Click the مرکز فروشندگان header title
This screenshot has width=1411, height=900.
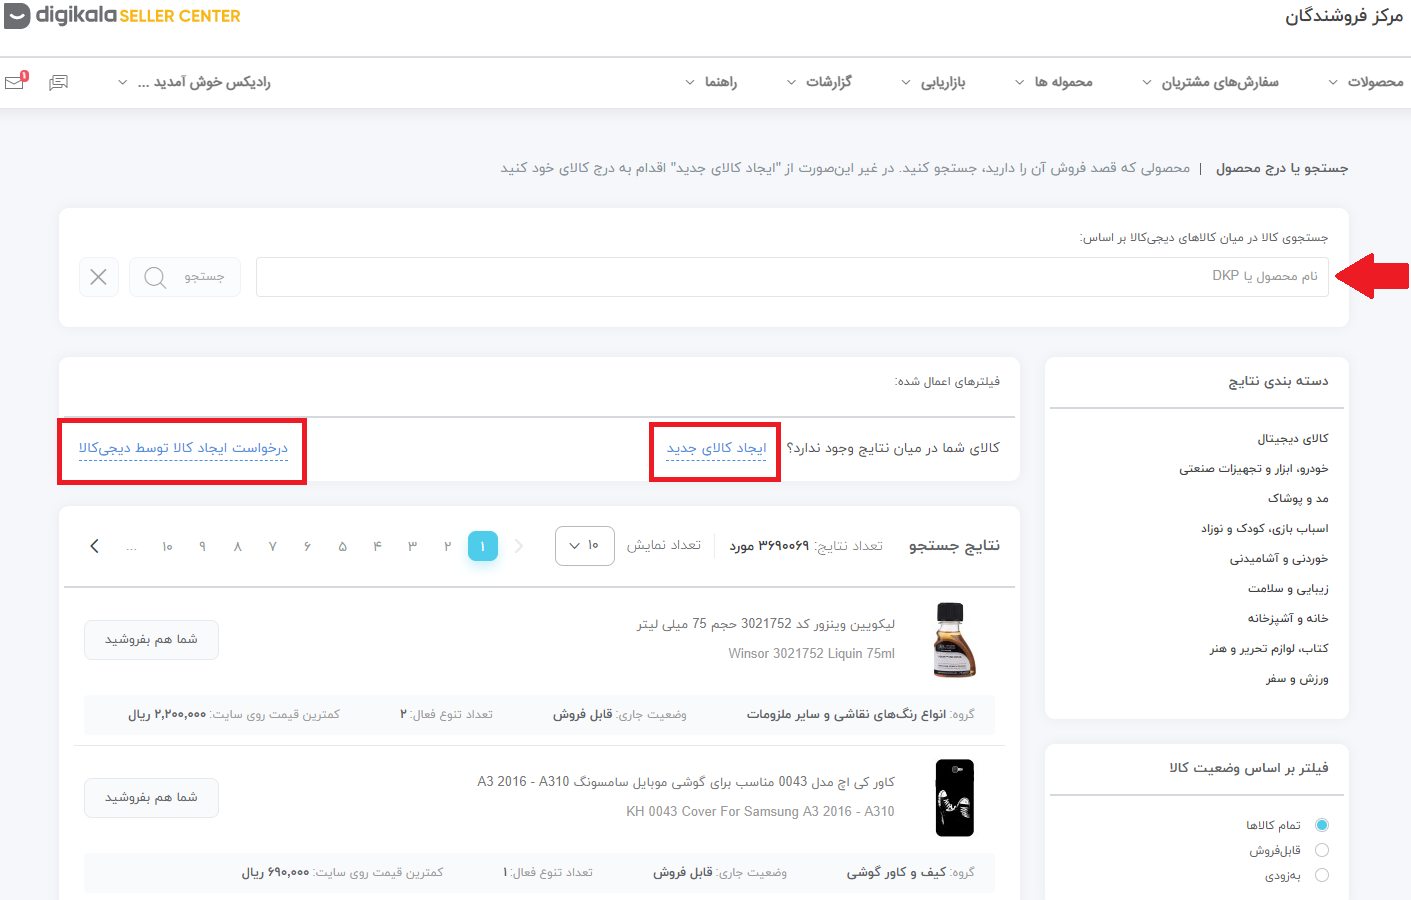tap(1344, 16)
